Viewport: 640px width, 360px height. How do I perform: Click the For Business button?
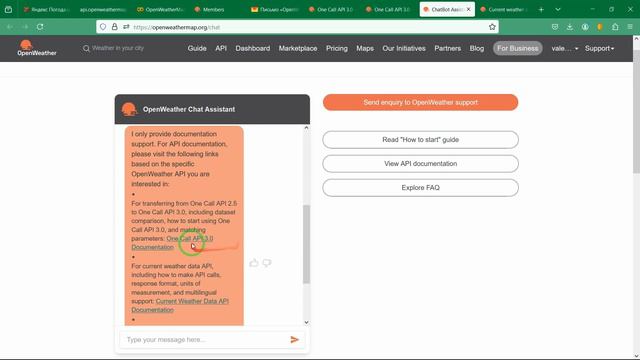[x=518, y=48]
